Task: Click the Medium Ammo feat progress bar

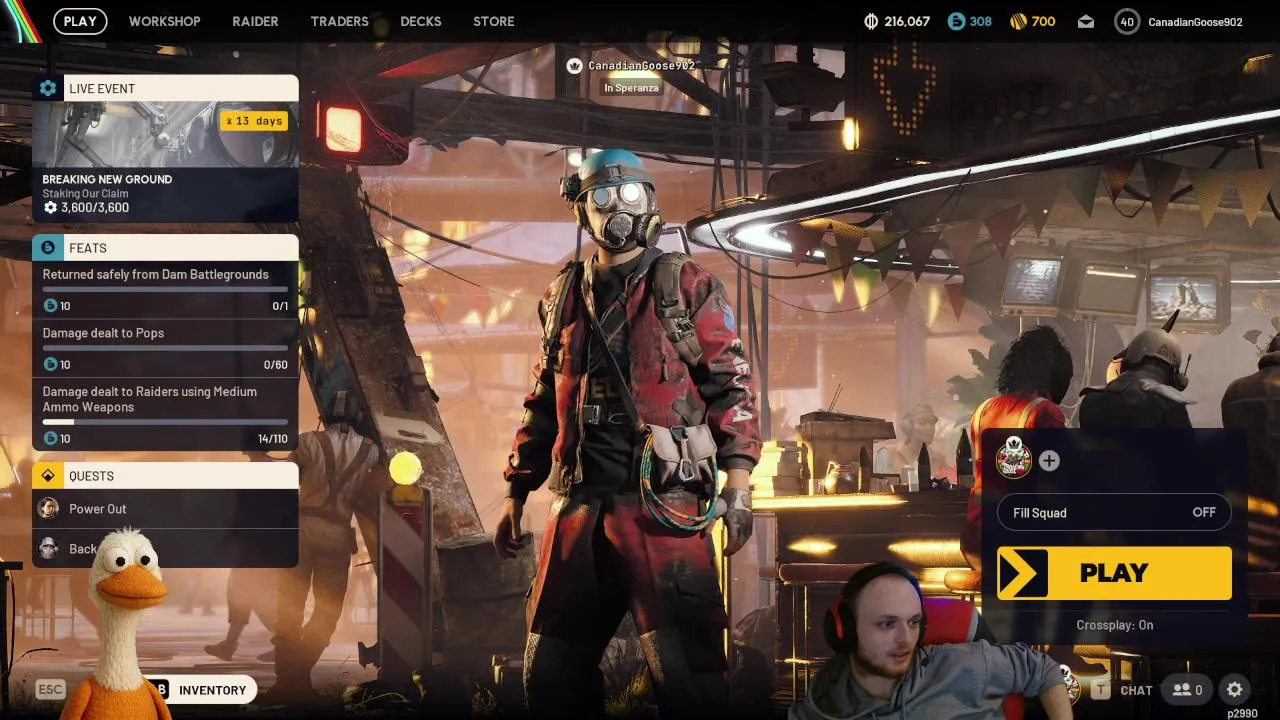Action: (x=165, y=422)
